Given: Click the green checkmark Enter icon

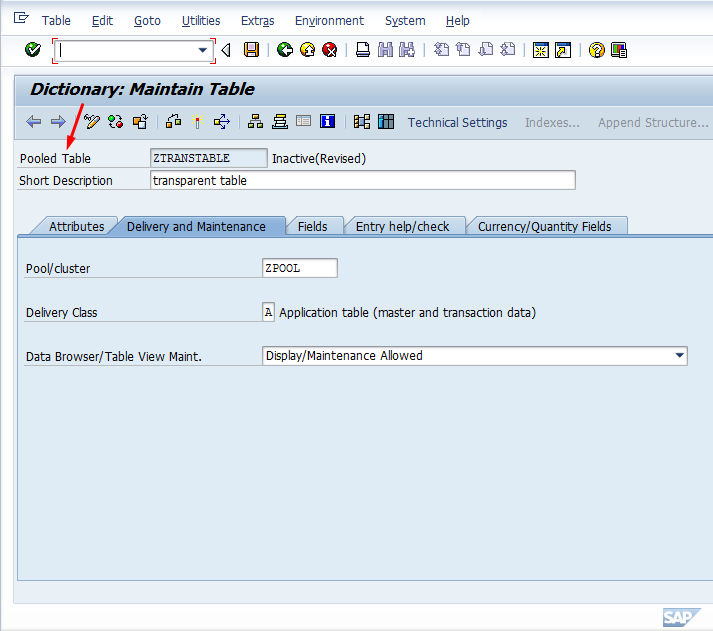Looking at the screenshot, I should pos(33,50).
